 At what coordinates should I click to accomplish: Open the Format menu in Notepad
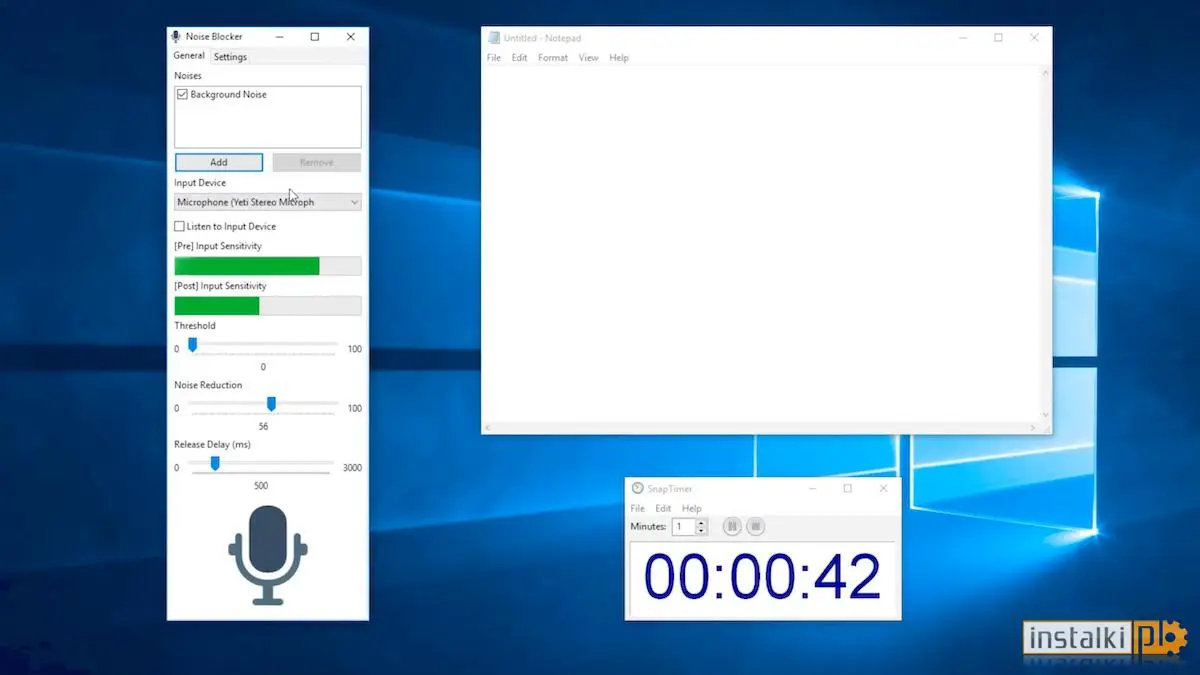[x=553, y=58]
